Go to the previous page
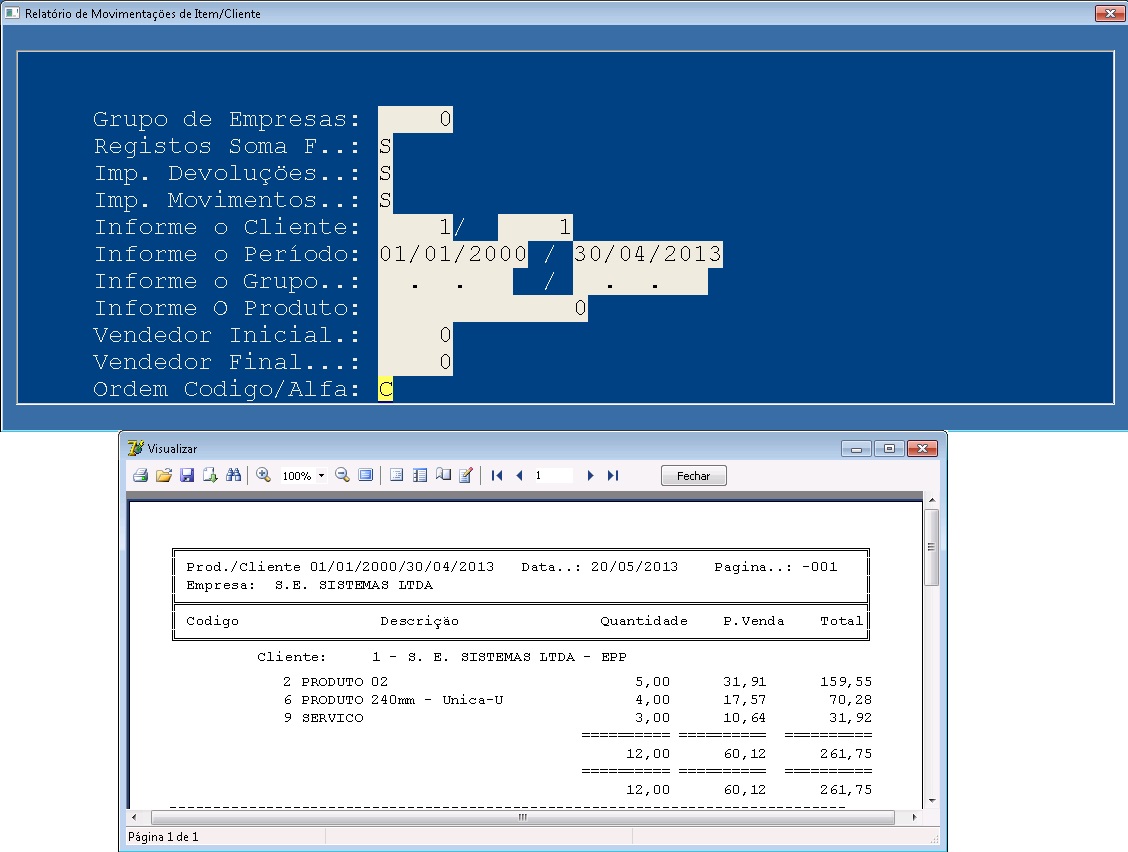Viewport: 1128px width, 852px height. click(519, 476)
